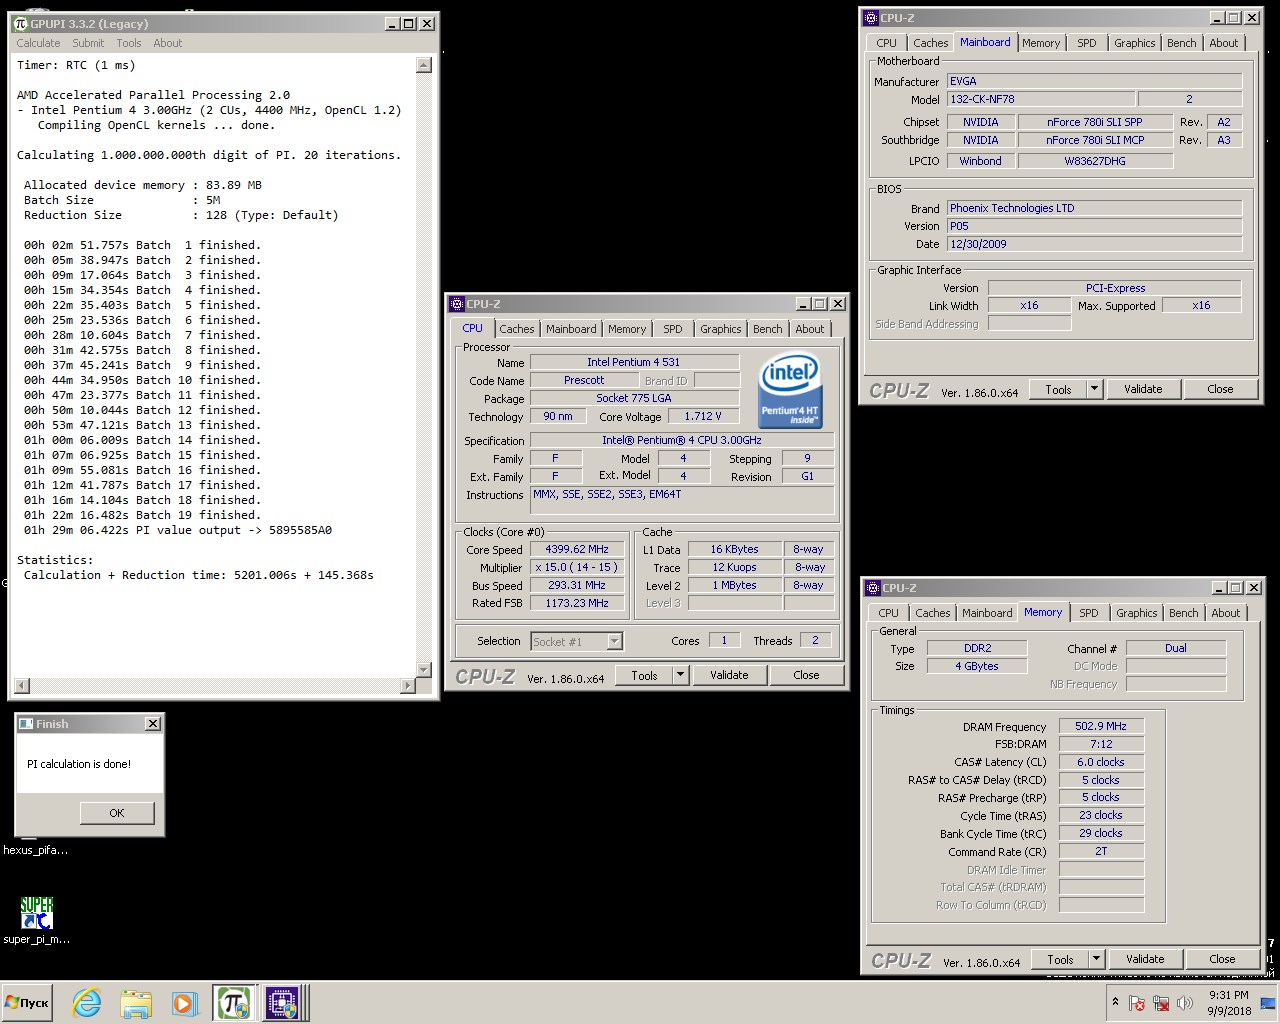Select the Core Voltage value 1.712 V

(703, 416)
